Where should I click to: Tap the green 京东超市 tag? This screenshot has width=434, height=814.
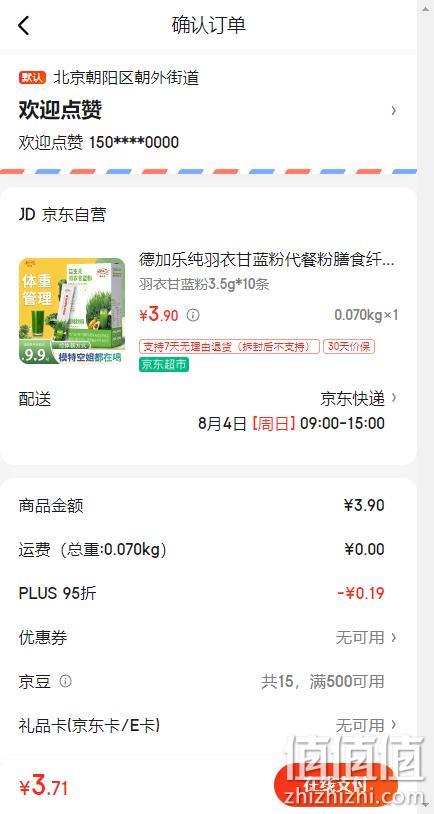click(164, 364)
